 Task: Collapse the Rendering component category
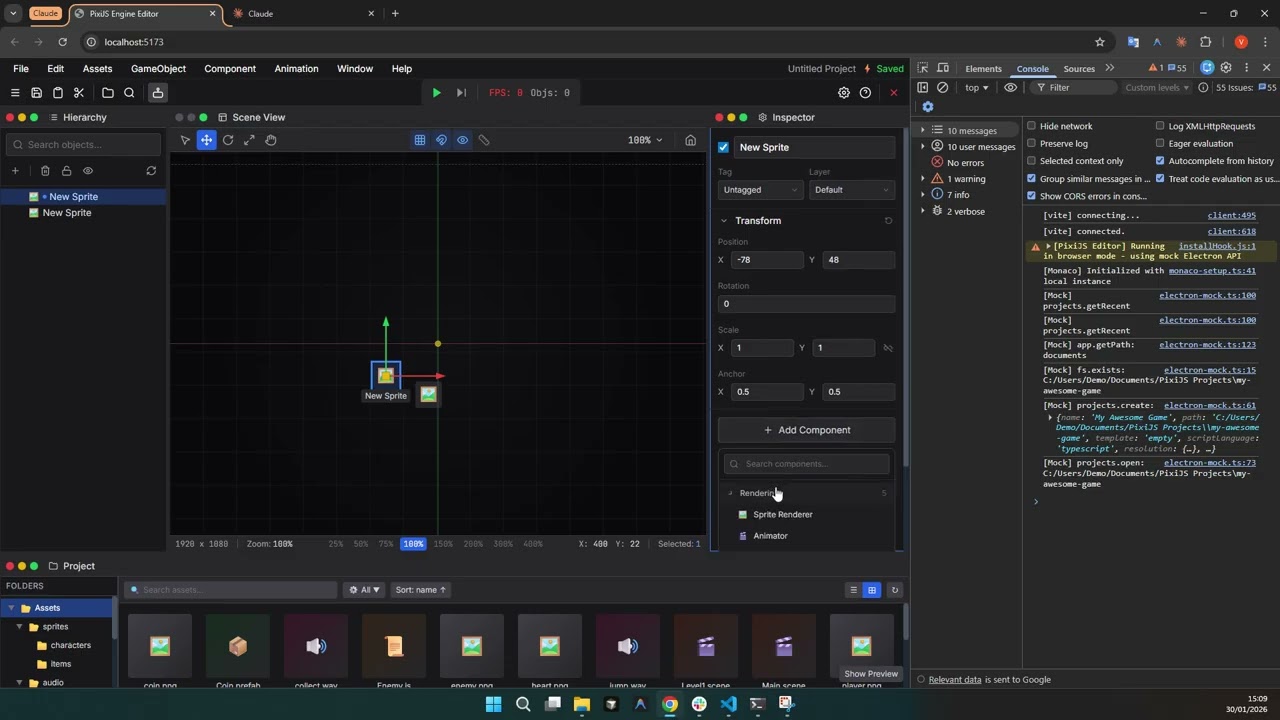coord(807,493)
